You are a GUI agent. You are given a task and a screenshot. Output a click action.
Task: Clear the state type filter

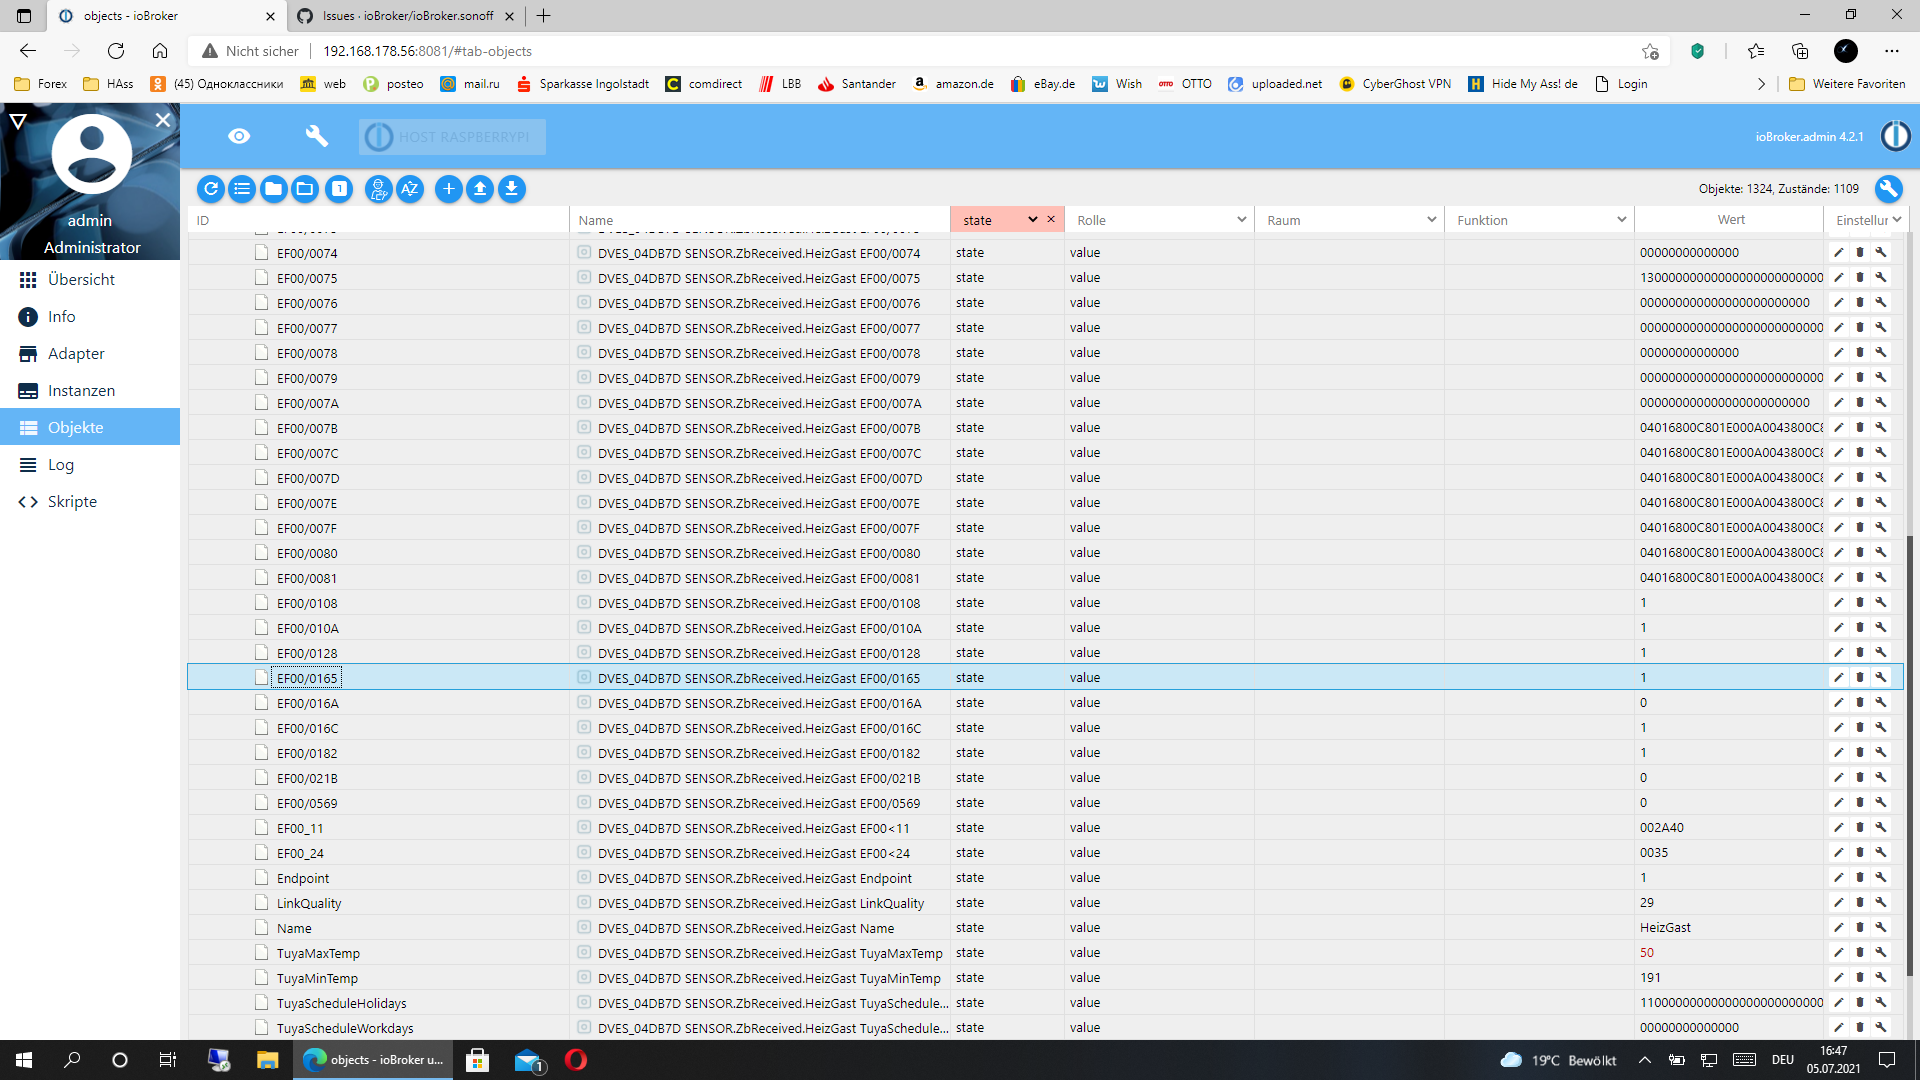[x=1051, y=220]
